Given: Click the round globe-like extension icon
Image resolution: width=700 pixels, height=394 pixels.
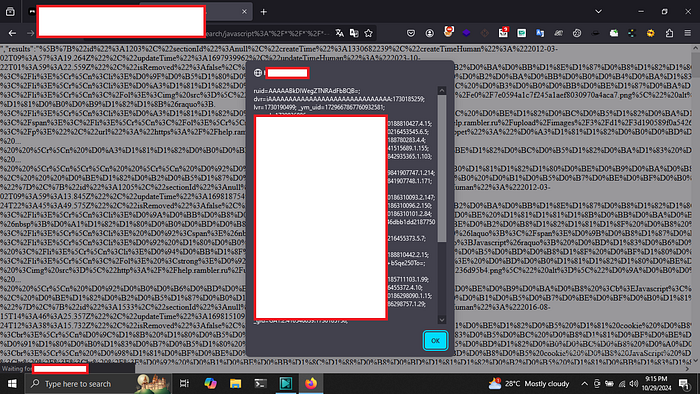Looking at the screenshot, I should pyautogui.click(x=577, y=33).
